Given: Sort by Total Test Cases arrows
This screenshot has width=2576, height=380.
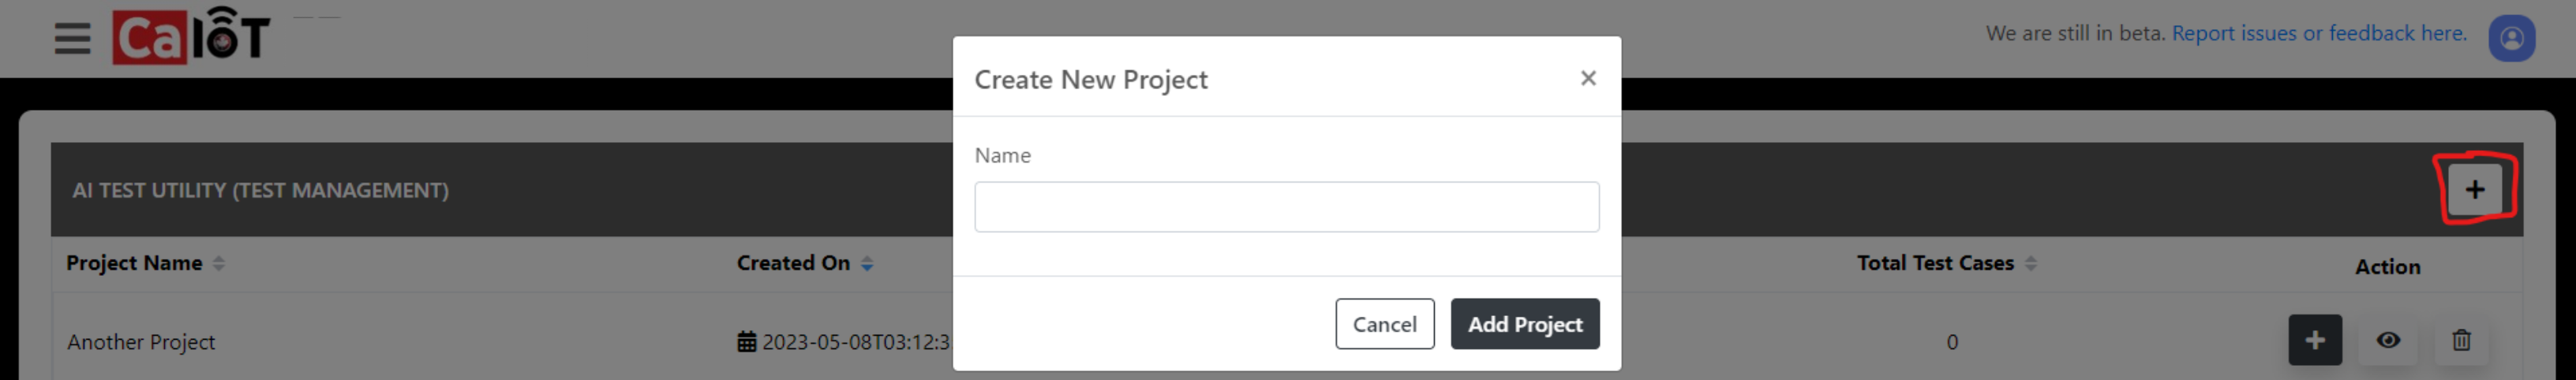Looking at the screenshot, I should click(x=2030, y=263).
